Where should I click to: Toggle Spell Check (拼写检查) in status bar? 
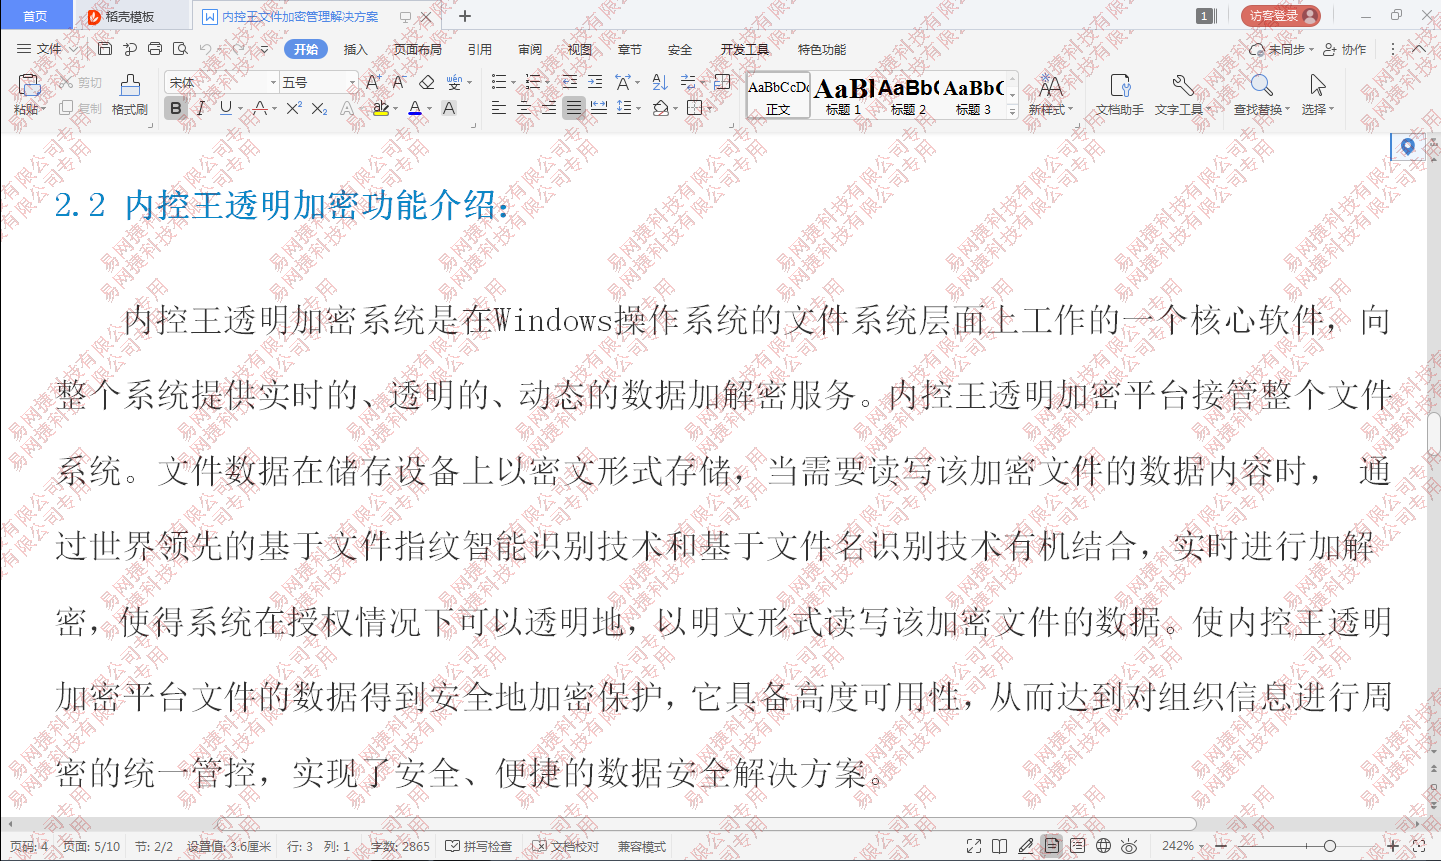click(x=478, y=846)
